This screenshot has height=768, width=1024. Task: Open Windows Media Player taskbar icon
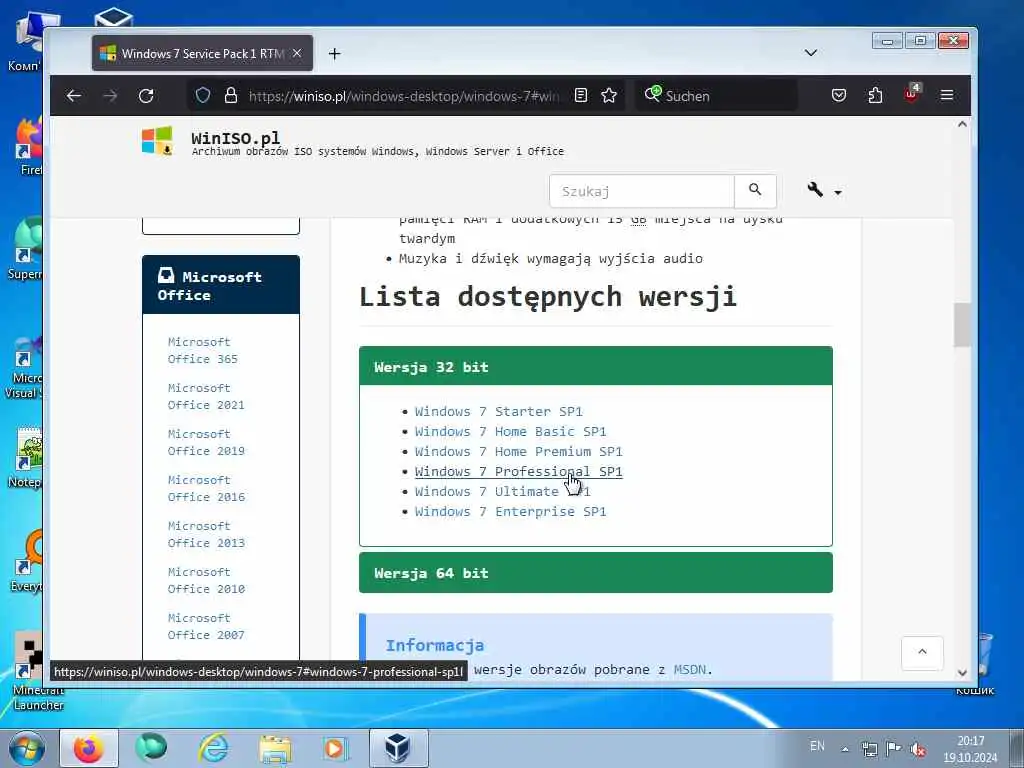pyautogui.click(x=335, y=748)
